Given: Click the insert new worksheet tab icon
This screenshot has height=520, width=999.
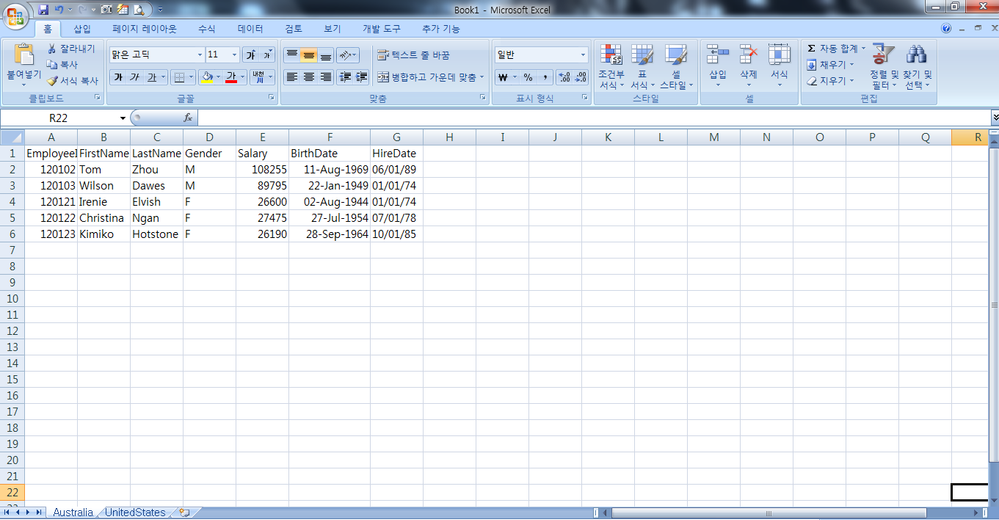Looking at the screenshot, I should (x=185, y=512).
